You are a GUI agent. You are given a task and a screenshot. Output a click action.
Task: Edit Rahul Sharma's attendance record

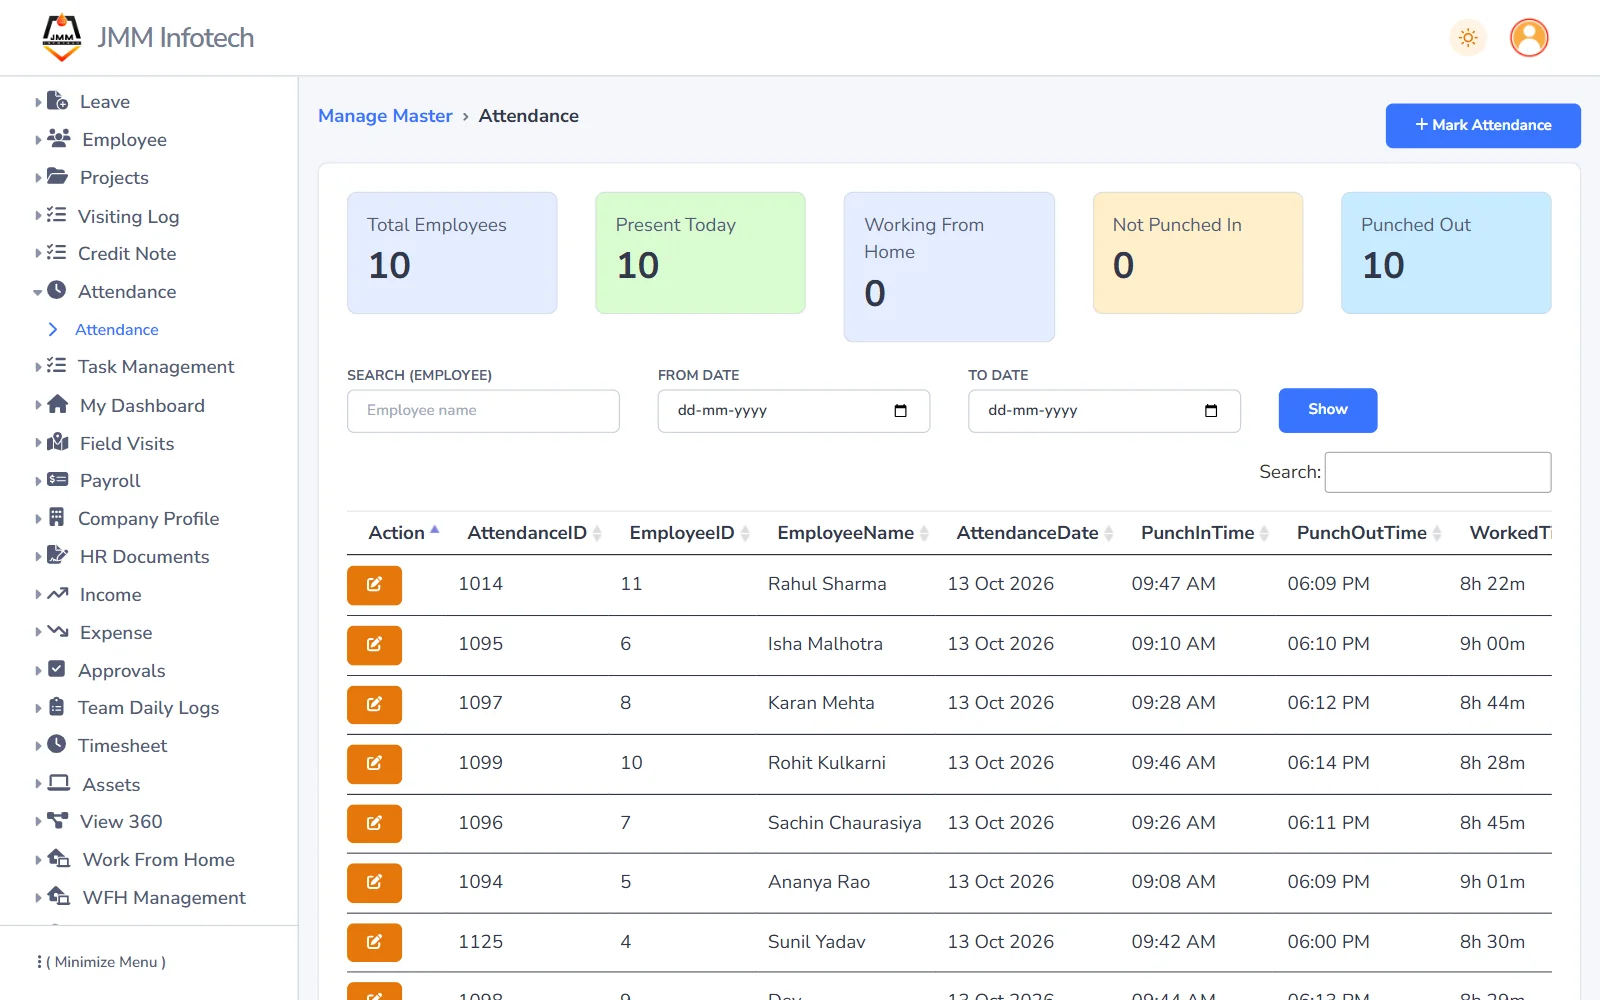(374, 585)
